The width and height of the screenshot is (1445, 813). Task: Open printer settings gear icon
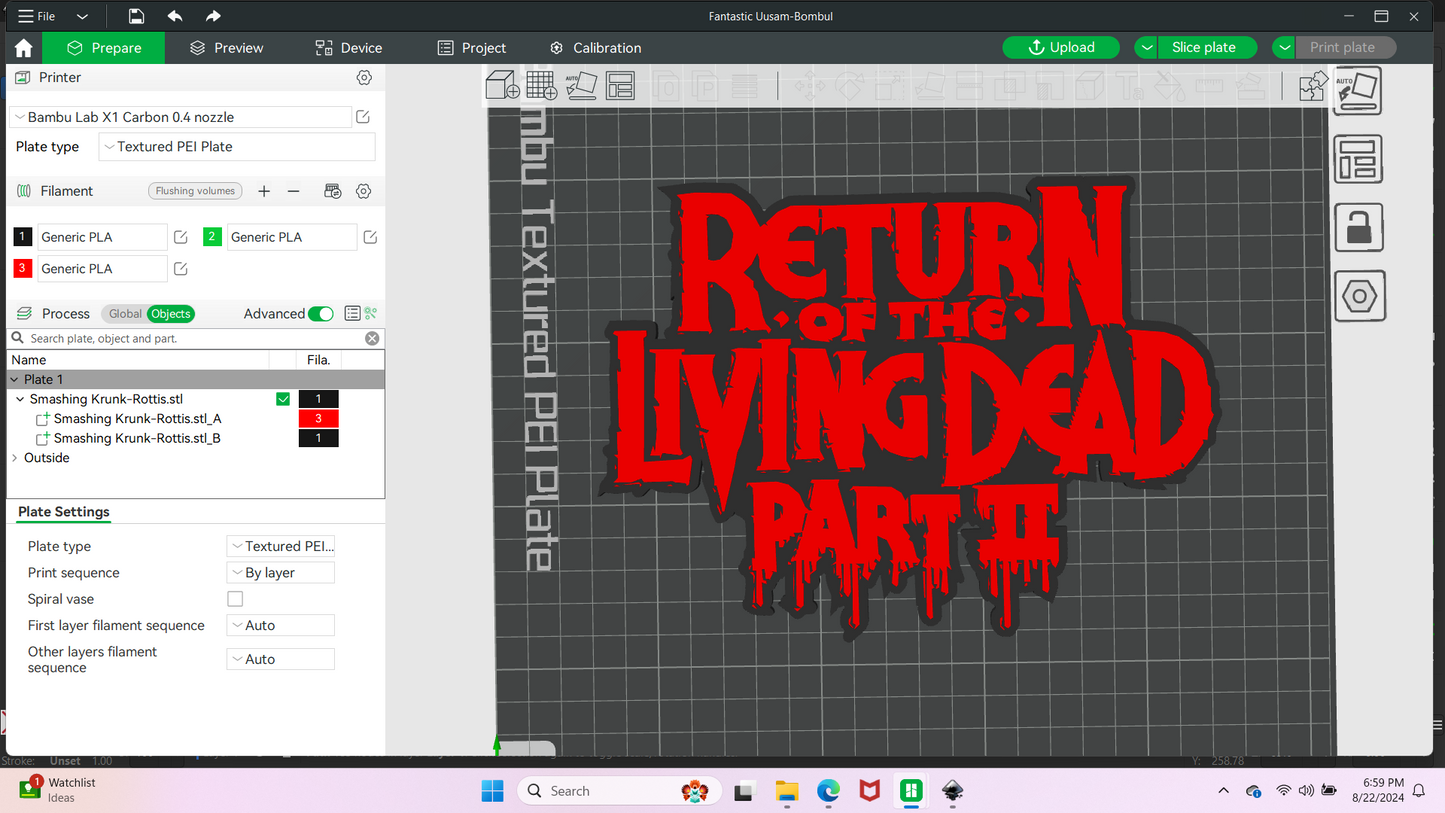[x=364, y=77]
